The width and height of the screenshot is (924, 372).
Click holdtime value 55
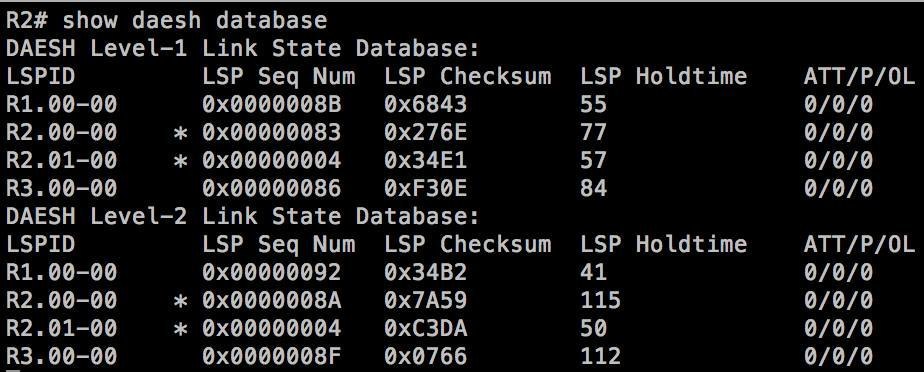[x=593, y=104]
